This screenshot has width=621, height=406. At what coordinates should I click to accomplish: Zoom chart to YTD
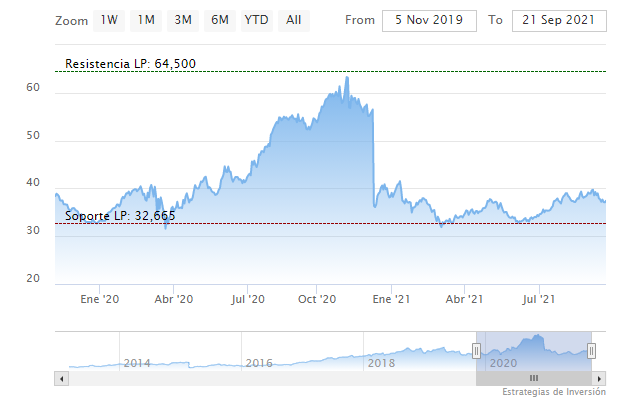257,20
